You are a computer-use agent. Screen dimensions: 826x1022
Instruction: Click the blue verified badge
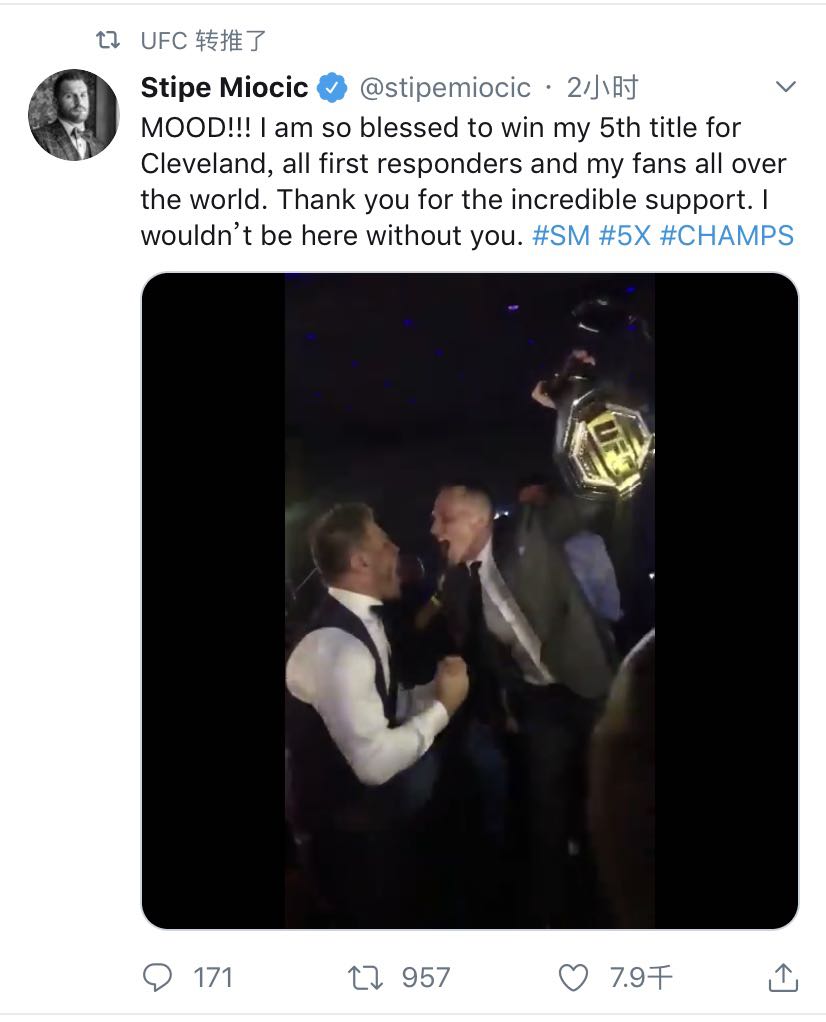(332, 87)
